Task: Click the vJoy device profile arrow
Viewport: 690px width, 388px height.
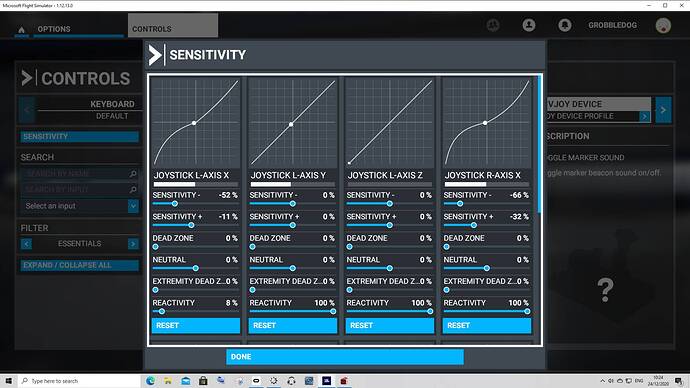Action: [645, 116]
